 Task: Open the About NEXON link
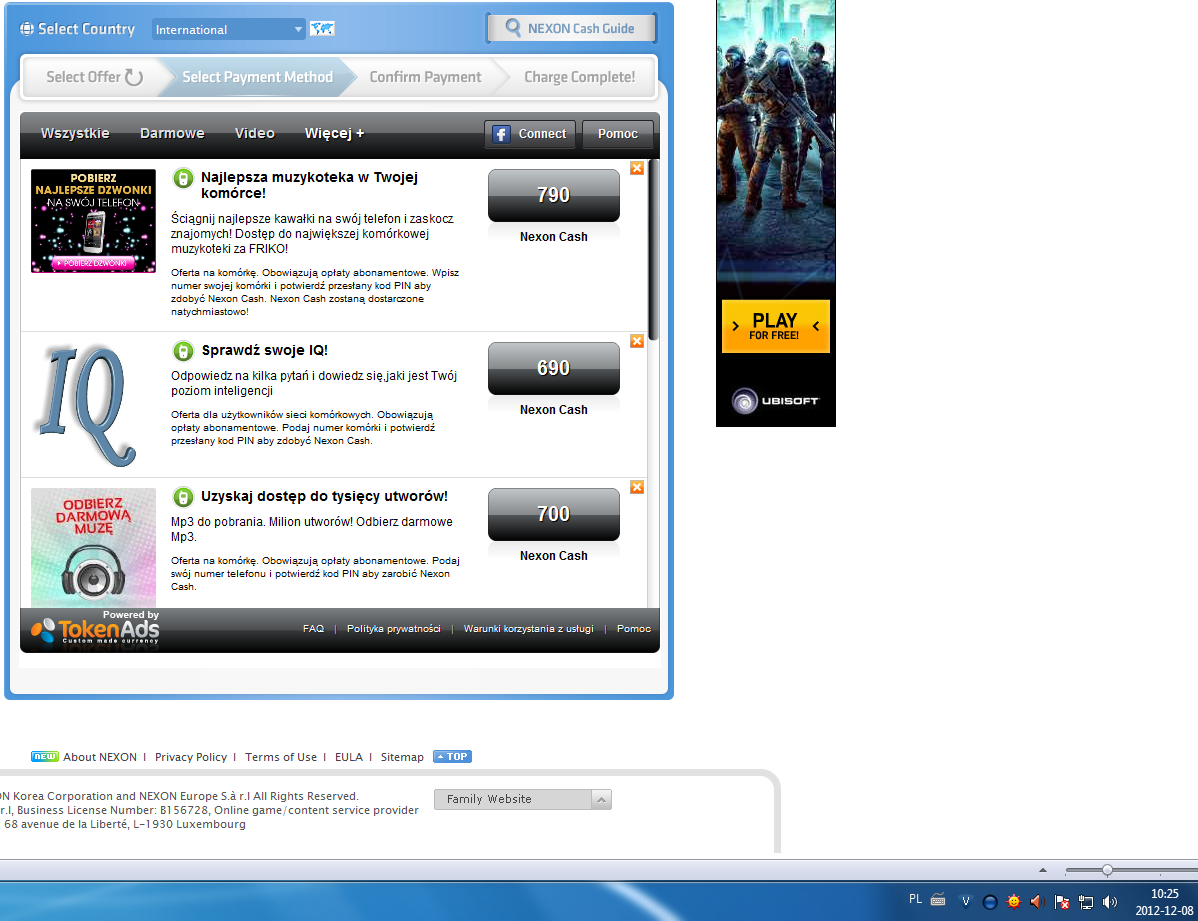click(x=100, y=757)
